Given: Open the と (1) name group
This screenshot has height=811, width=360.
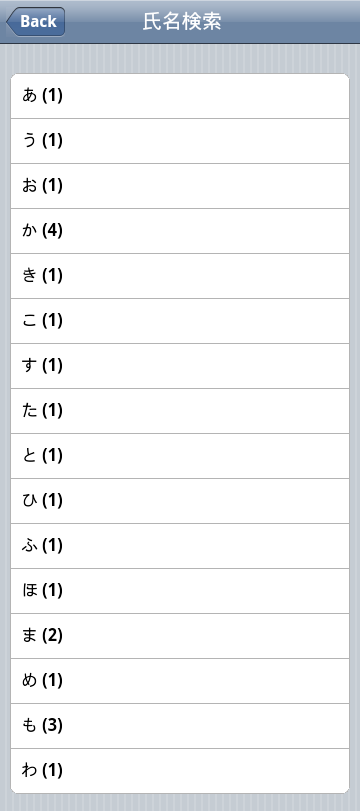Looking at the screenshot, I should (x=180, y=456).
